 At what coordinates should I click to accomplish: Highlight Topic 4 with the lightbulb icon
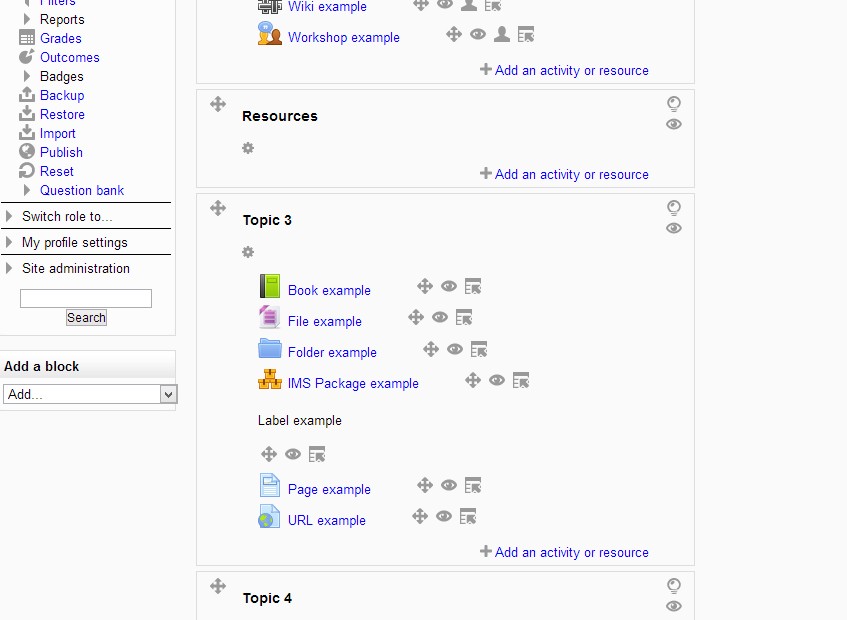674,585
